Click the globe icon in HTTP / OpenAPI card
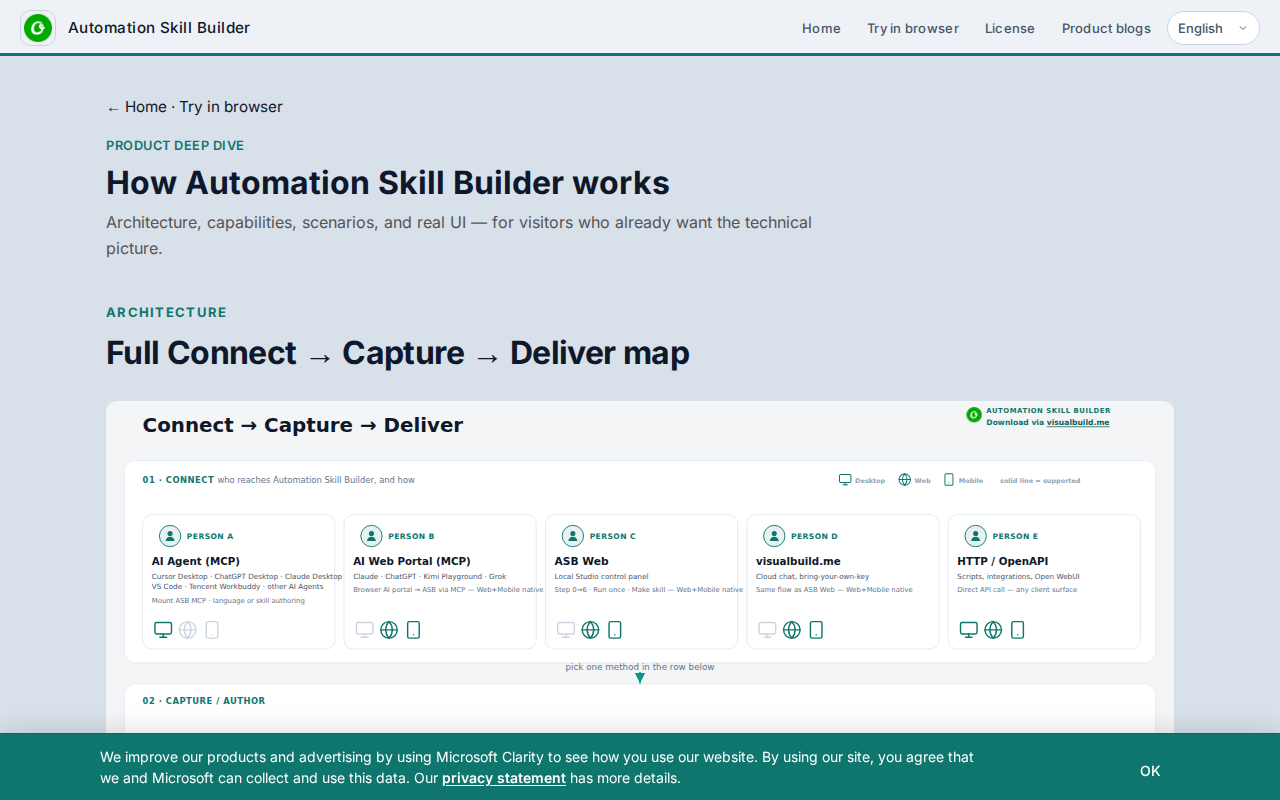The height and width of the screenshot is (800, 1280). [x=993, y=630]
